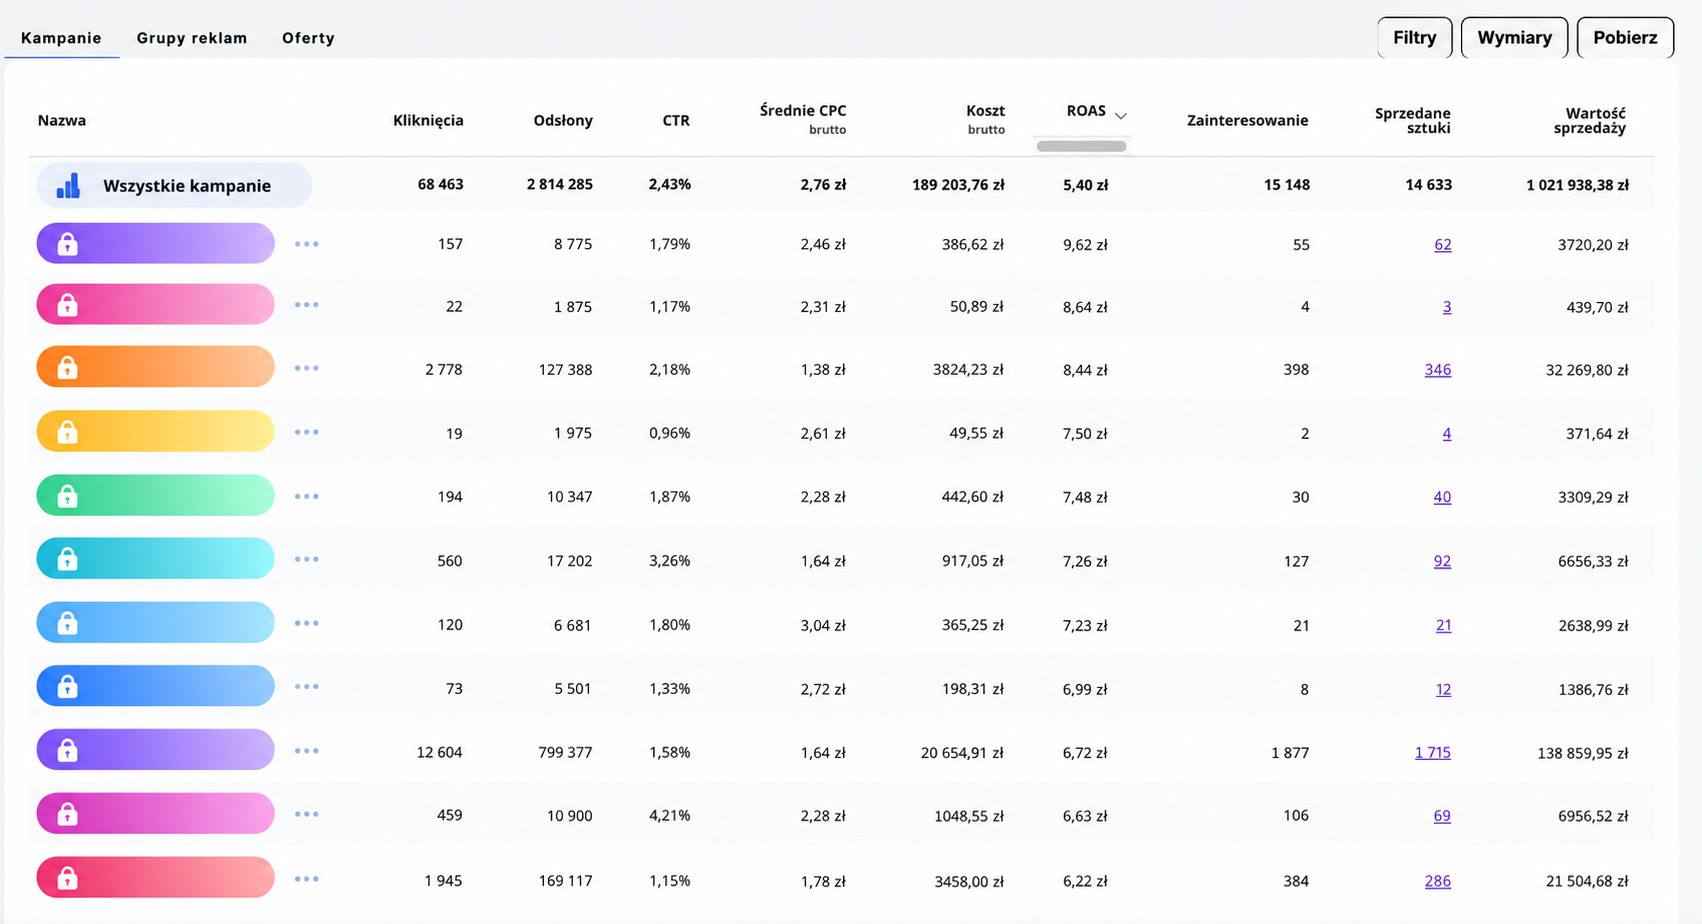Viewport: 1702px width, 924px height.
Task: Open the three-dot menu in the 73-clicks row
Action: tap(307, 687)
